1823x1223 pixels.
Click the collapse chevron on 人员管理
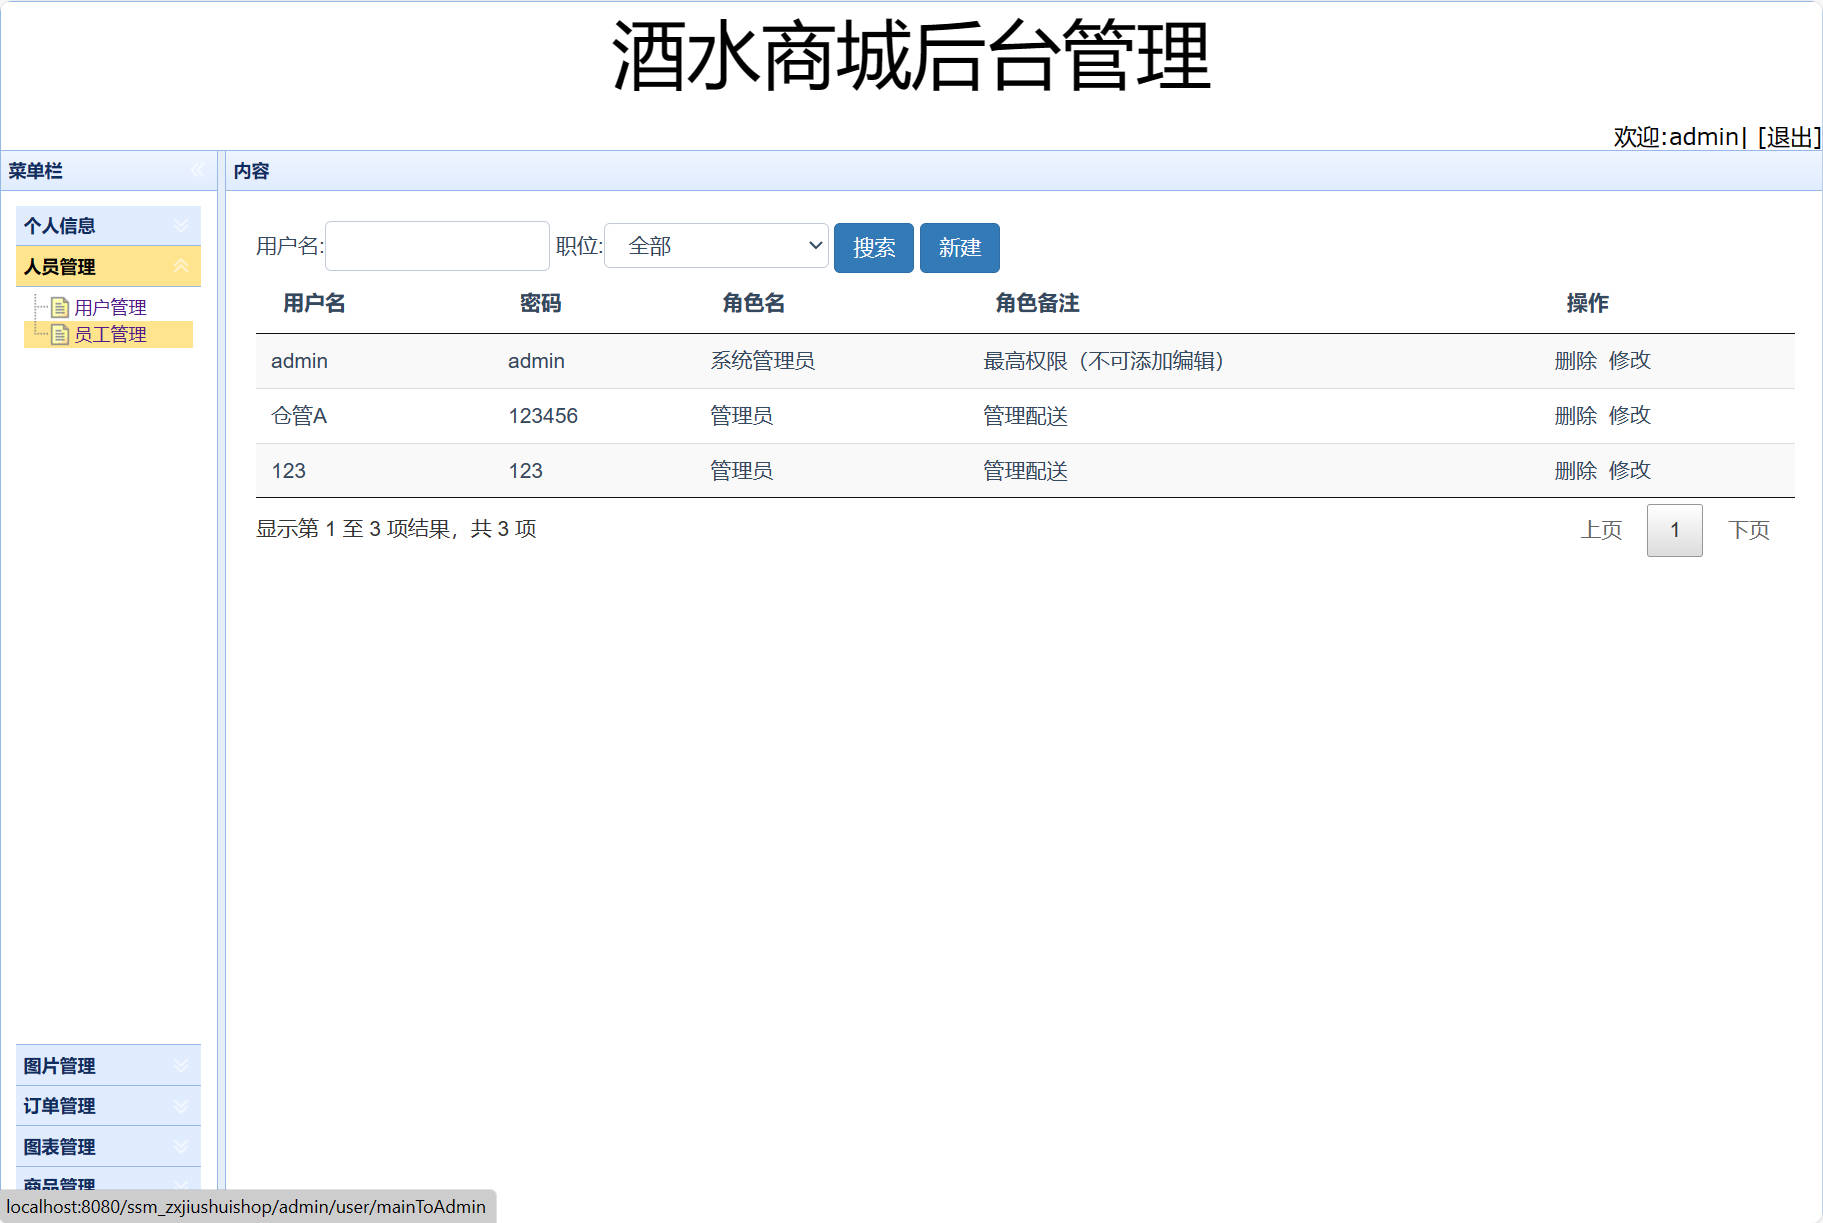tap(181, 266)
